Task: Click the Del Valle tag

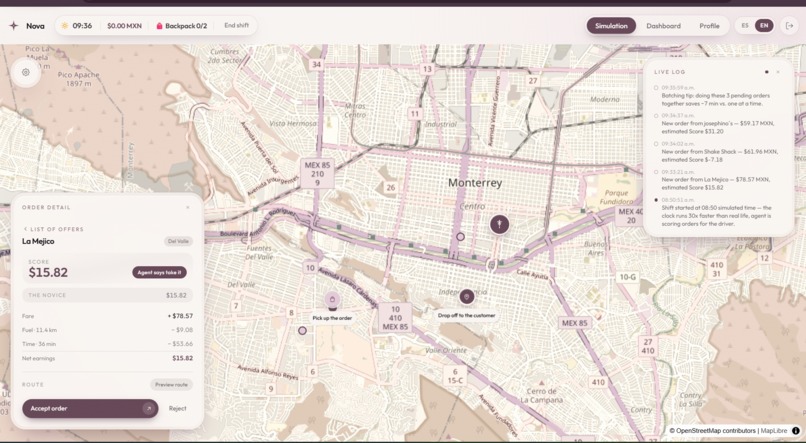Action: [x=178, y=242]
